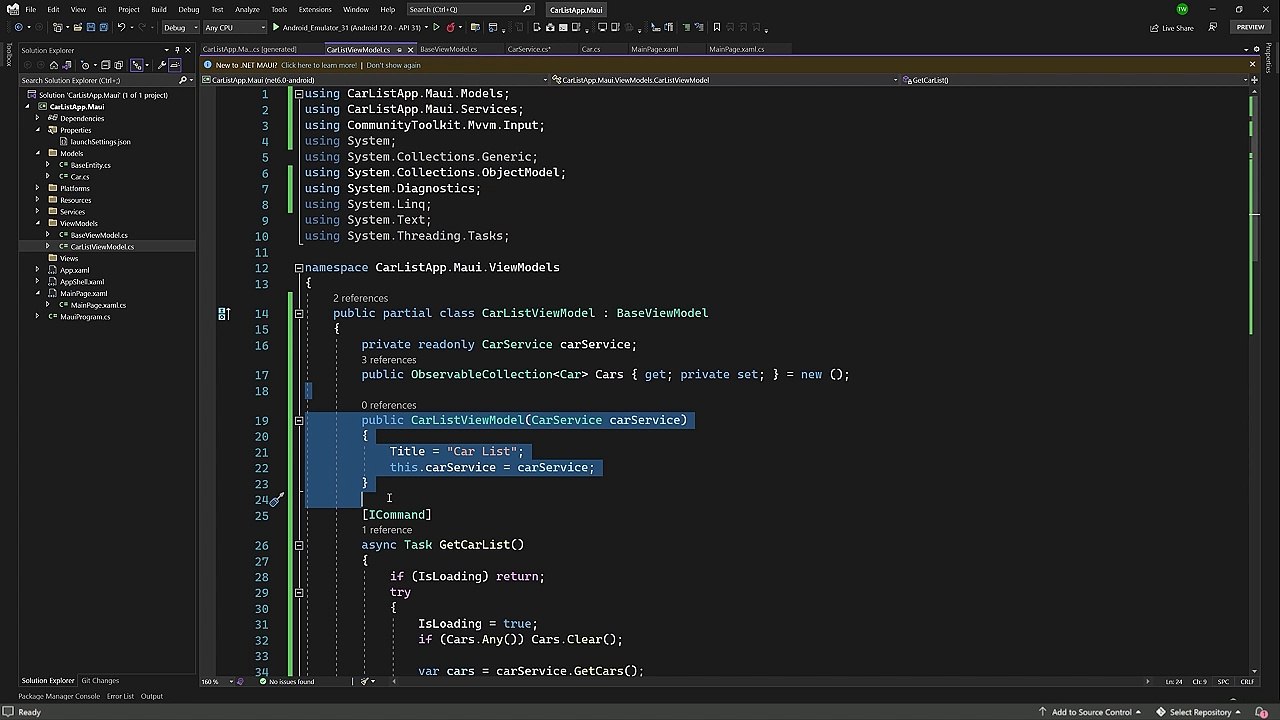The width and height of the screenshot is (1280, 720).
Task: Click the 'Click here to learn more!' link
Action: click(x=319, y=65)
